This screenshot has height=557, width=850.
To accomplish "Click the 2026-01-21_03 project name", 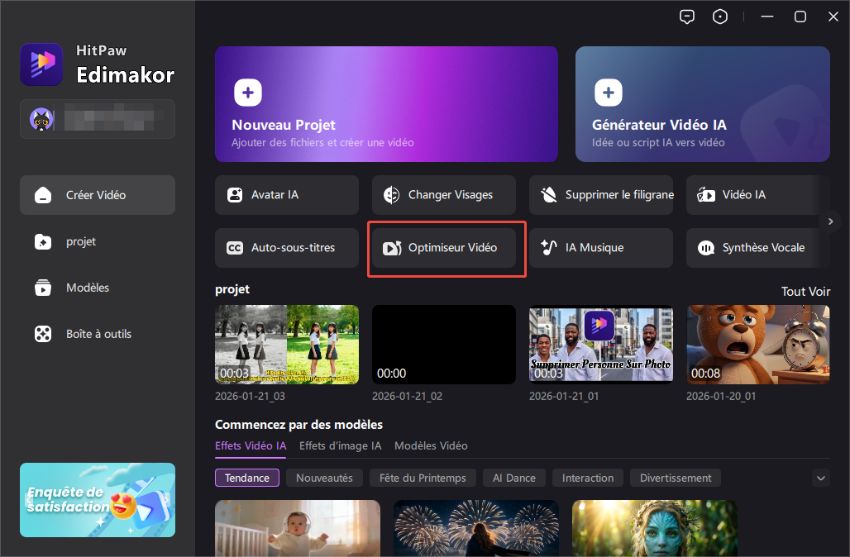I will (250, 396).
